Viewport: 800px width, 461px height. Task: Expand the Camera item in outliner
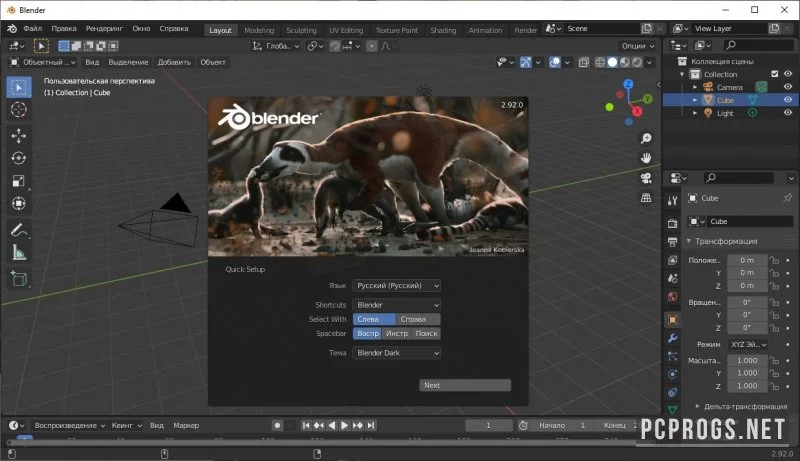pos(695,87)
